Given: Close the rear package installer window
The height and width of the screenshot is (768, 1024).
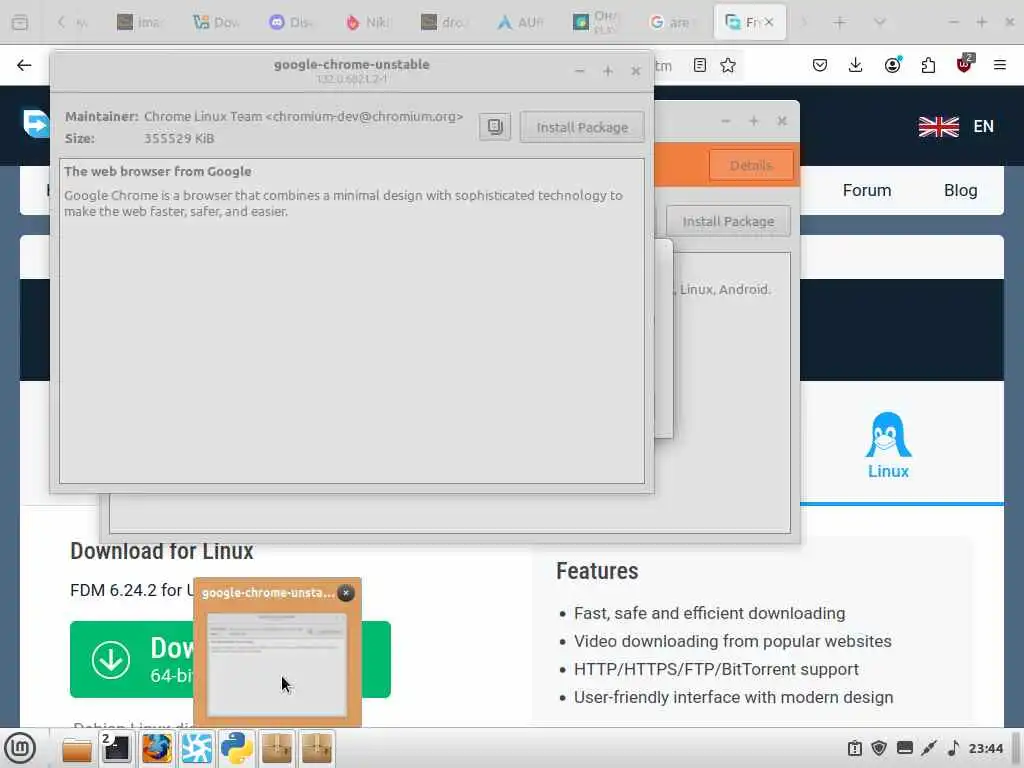Looking at the screenshot, I should 782,121.
